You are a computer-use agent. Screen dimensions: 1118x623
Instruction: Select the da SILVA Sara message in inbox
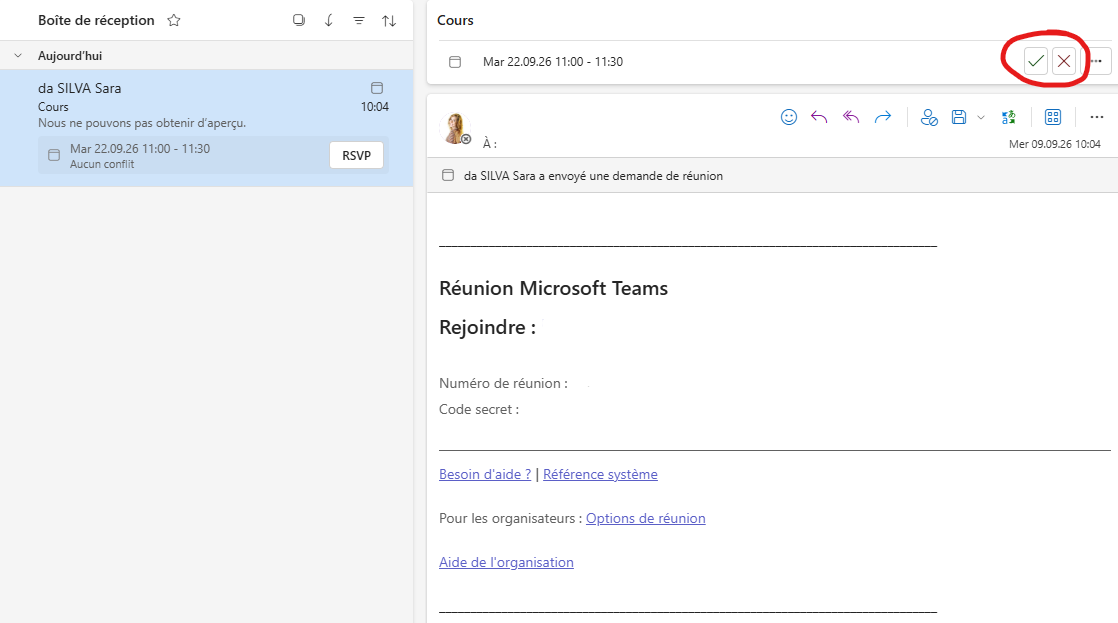[207, 128]
